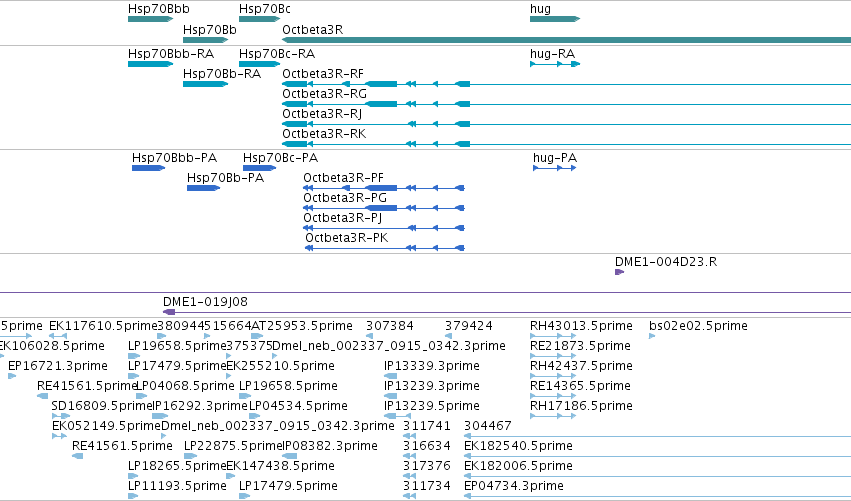851x501 pixels.
Task: Select the Hsp70Bbb-RA transcript label
Action: coord(171,54)
